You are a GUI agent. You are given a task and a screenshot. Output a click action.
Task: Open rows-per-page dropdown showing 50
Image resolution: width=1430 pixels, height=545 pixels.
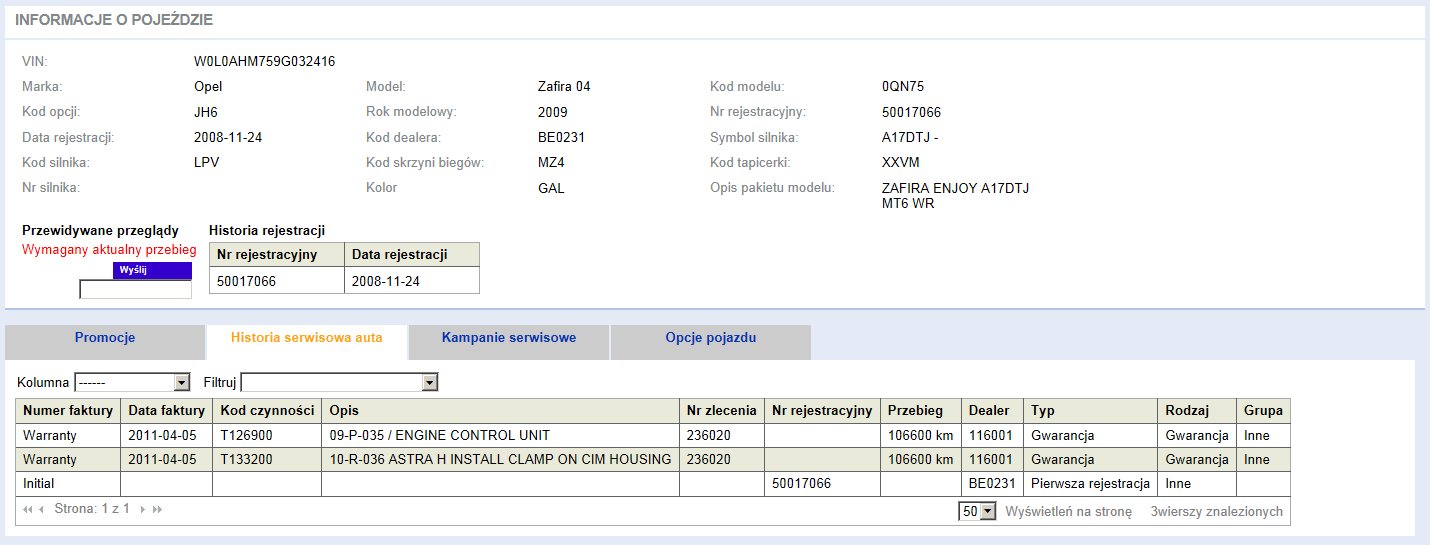[x=977, y=511]
